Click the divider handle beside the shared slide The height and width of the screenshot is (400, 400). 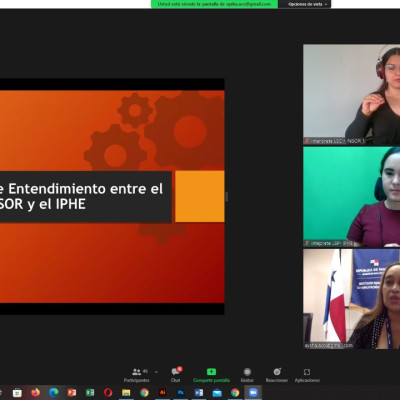[x=227, y=197]
